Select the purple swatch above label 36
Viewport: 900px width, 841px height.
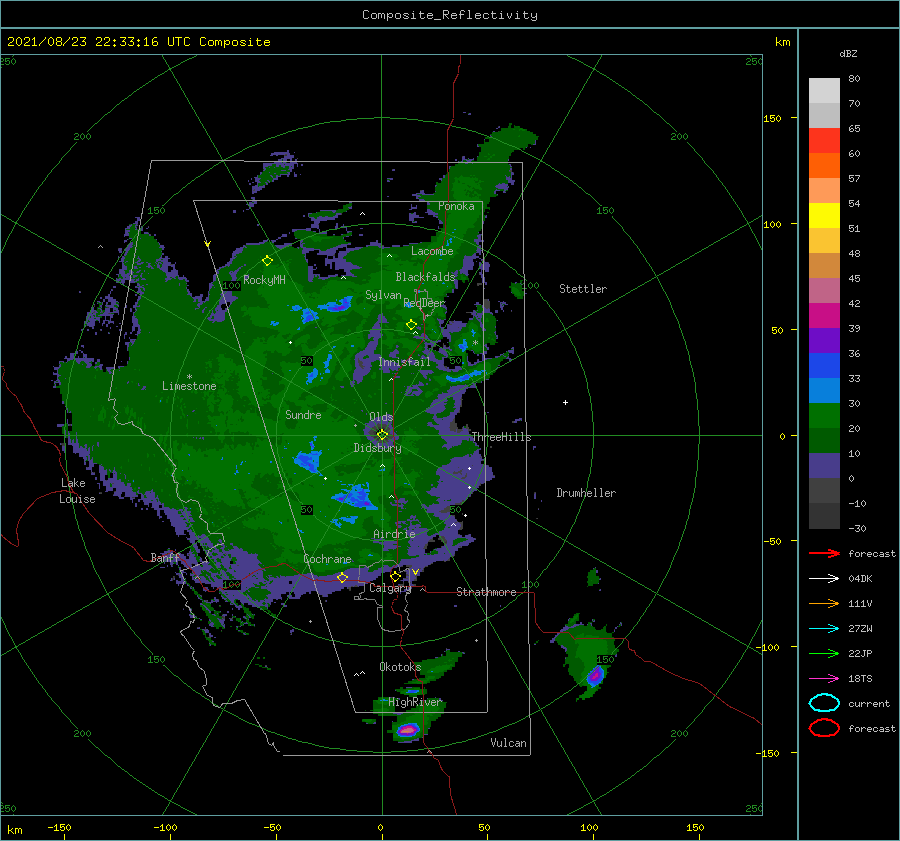824,340
